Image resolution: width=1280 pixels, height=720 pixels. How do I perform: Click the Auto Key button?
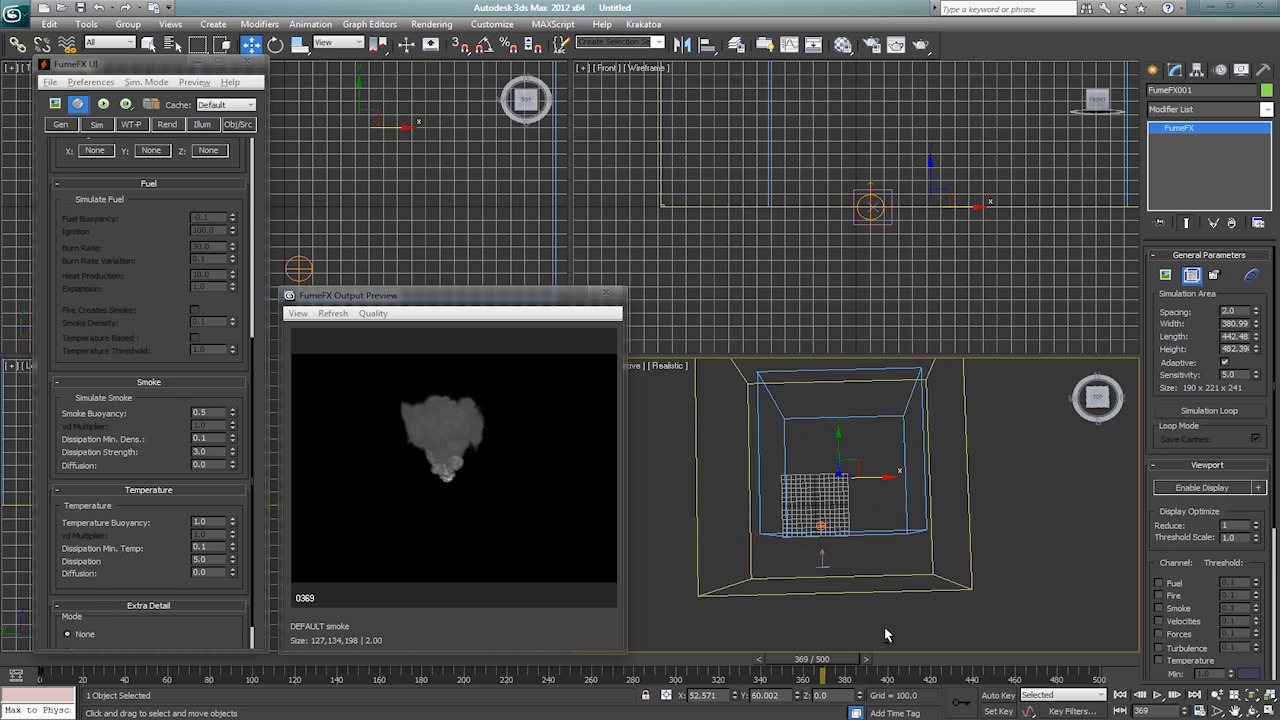998,695
